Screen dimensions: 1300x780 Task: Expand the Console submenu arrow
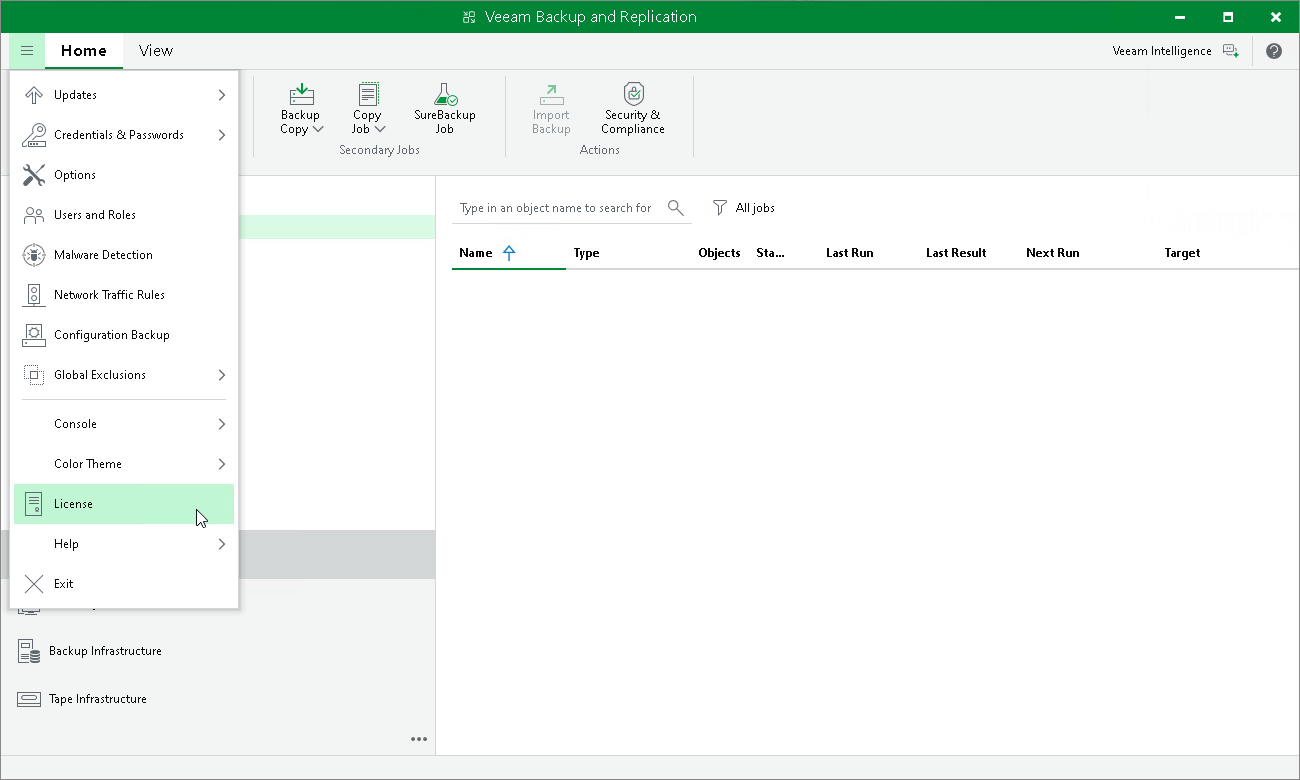221,424
